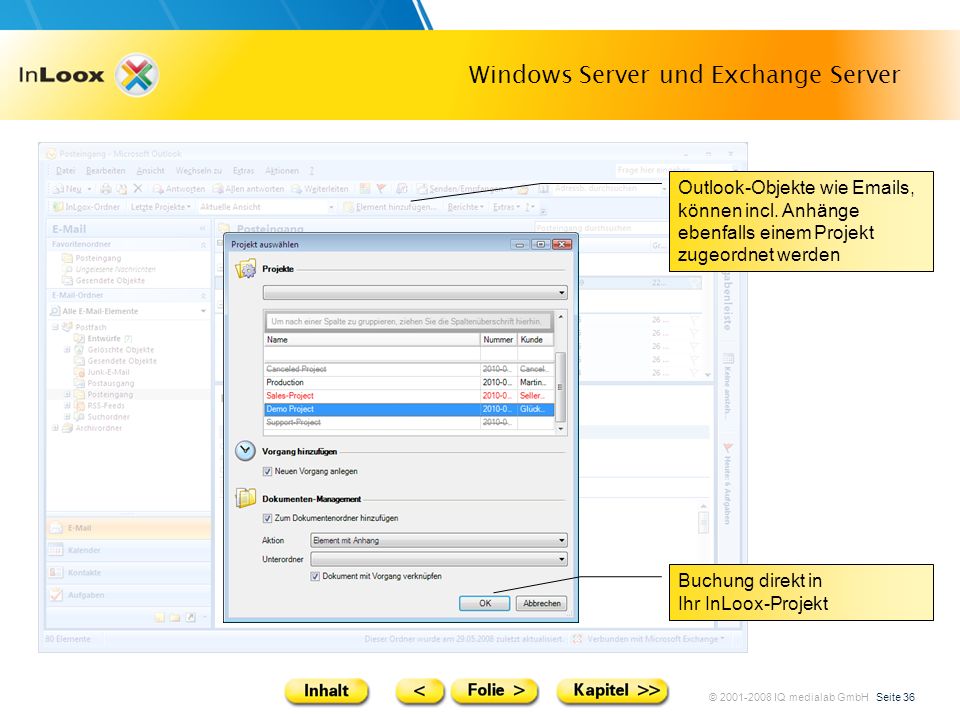The height and width of the screenshot is (720, 960).
Task: Click the InLoox logo on the slide
Action: click(x=89, y=75)
